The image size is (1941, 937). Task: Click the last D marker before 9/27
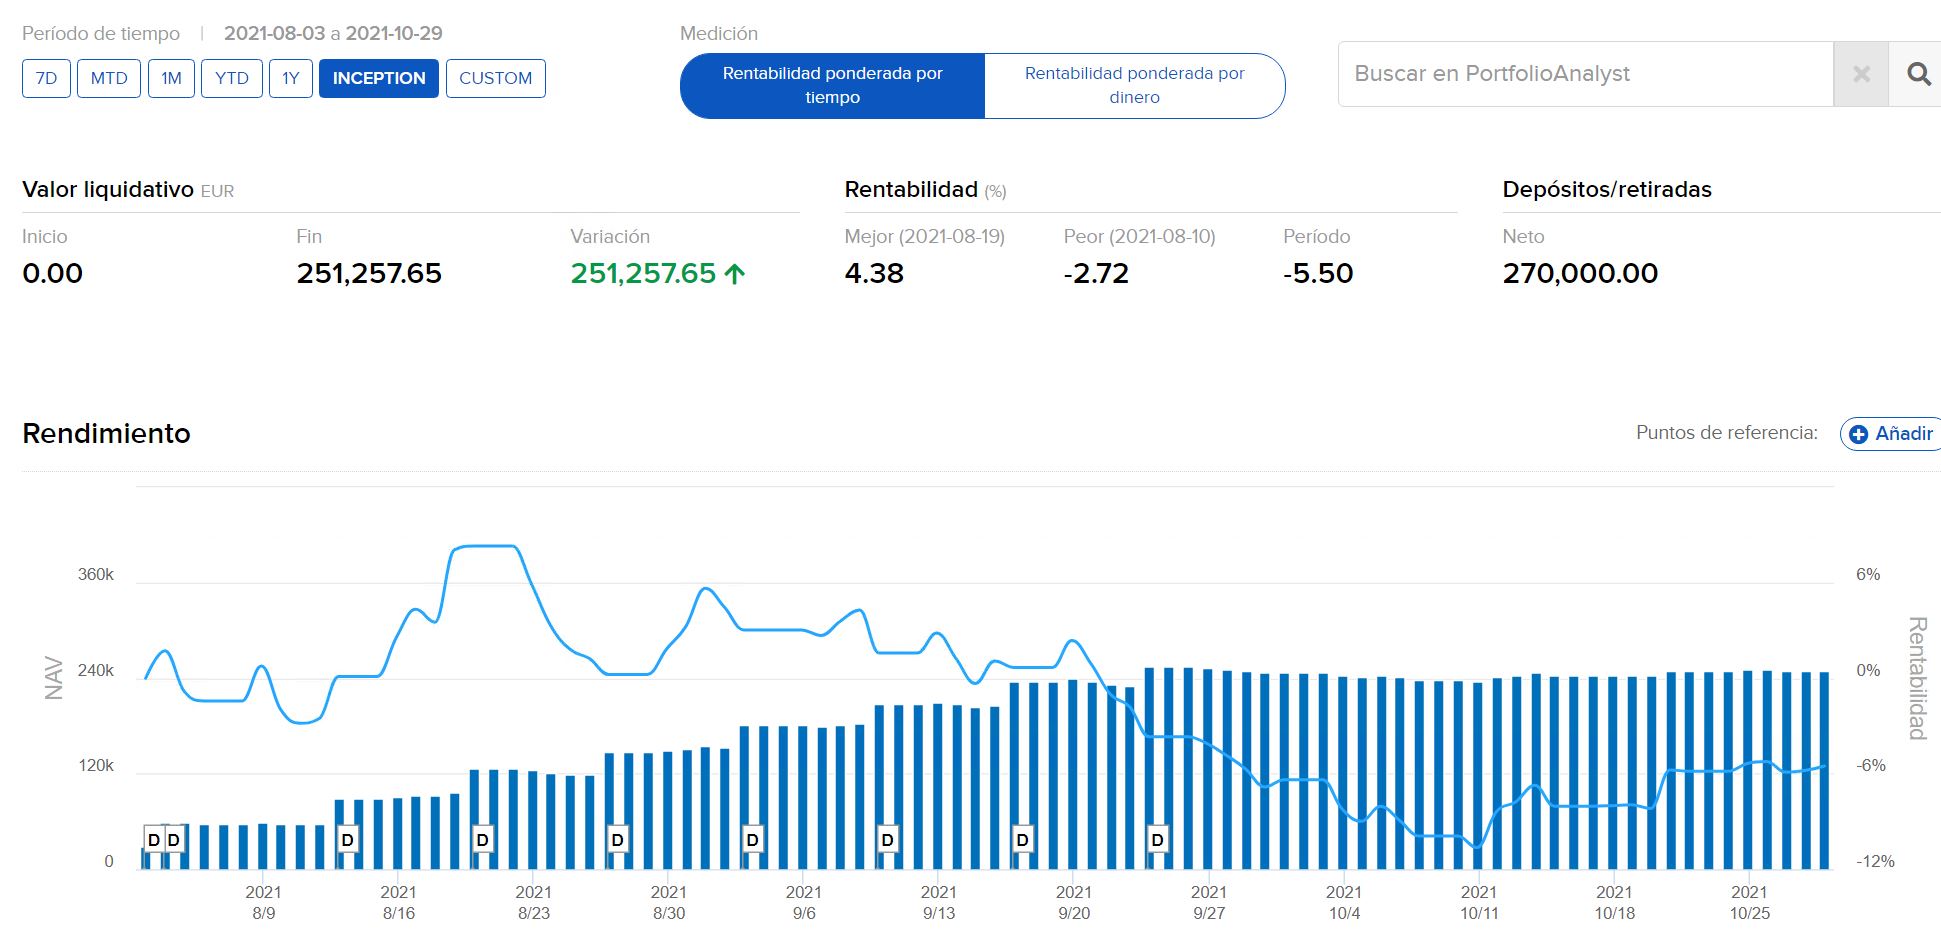coord(1158,840)
